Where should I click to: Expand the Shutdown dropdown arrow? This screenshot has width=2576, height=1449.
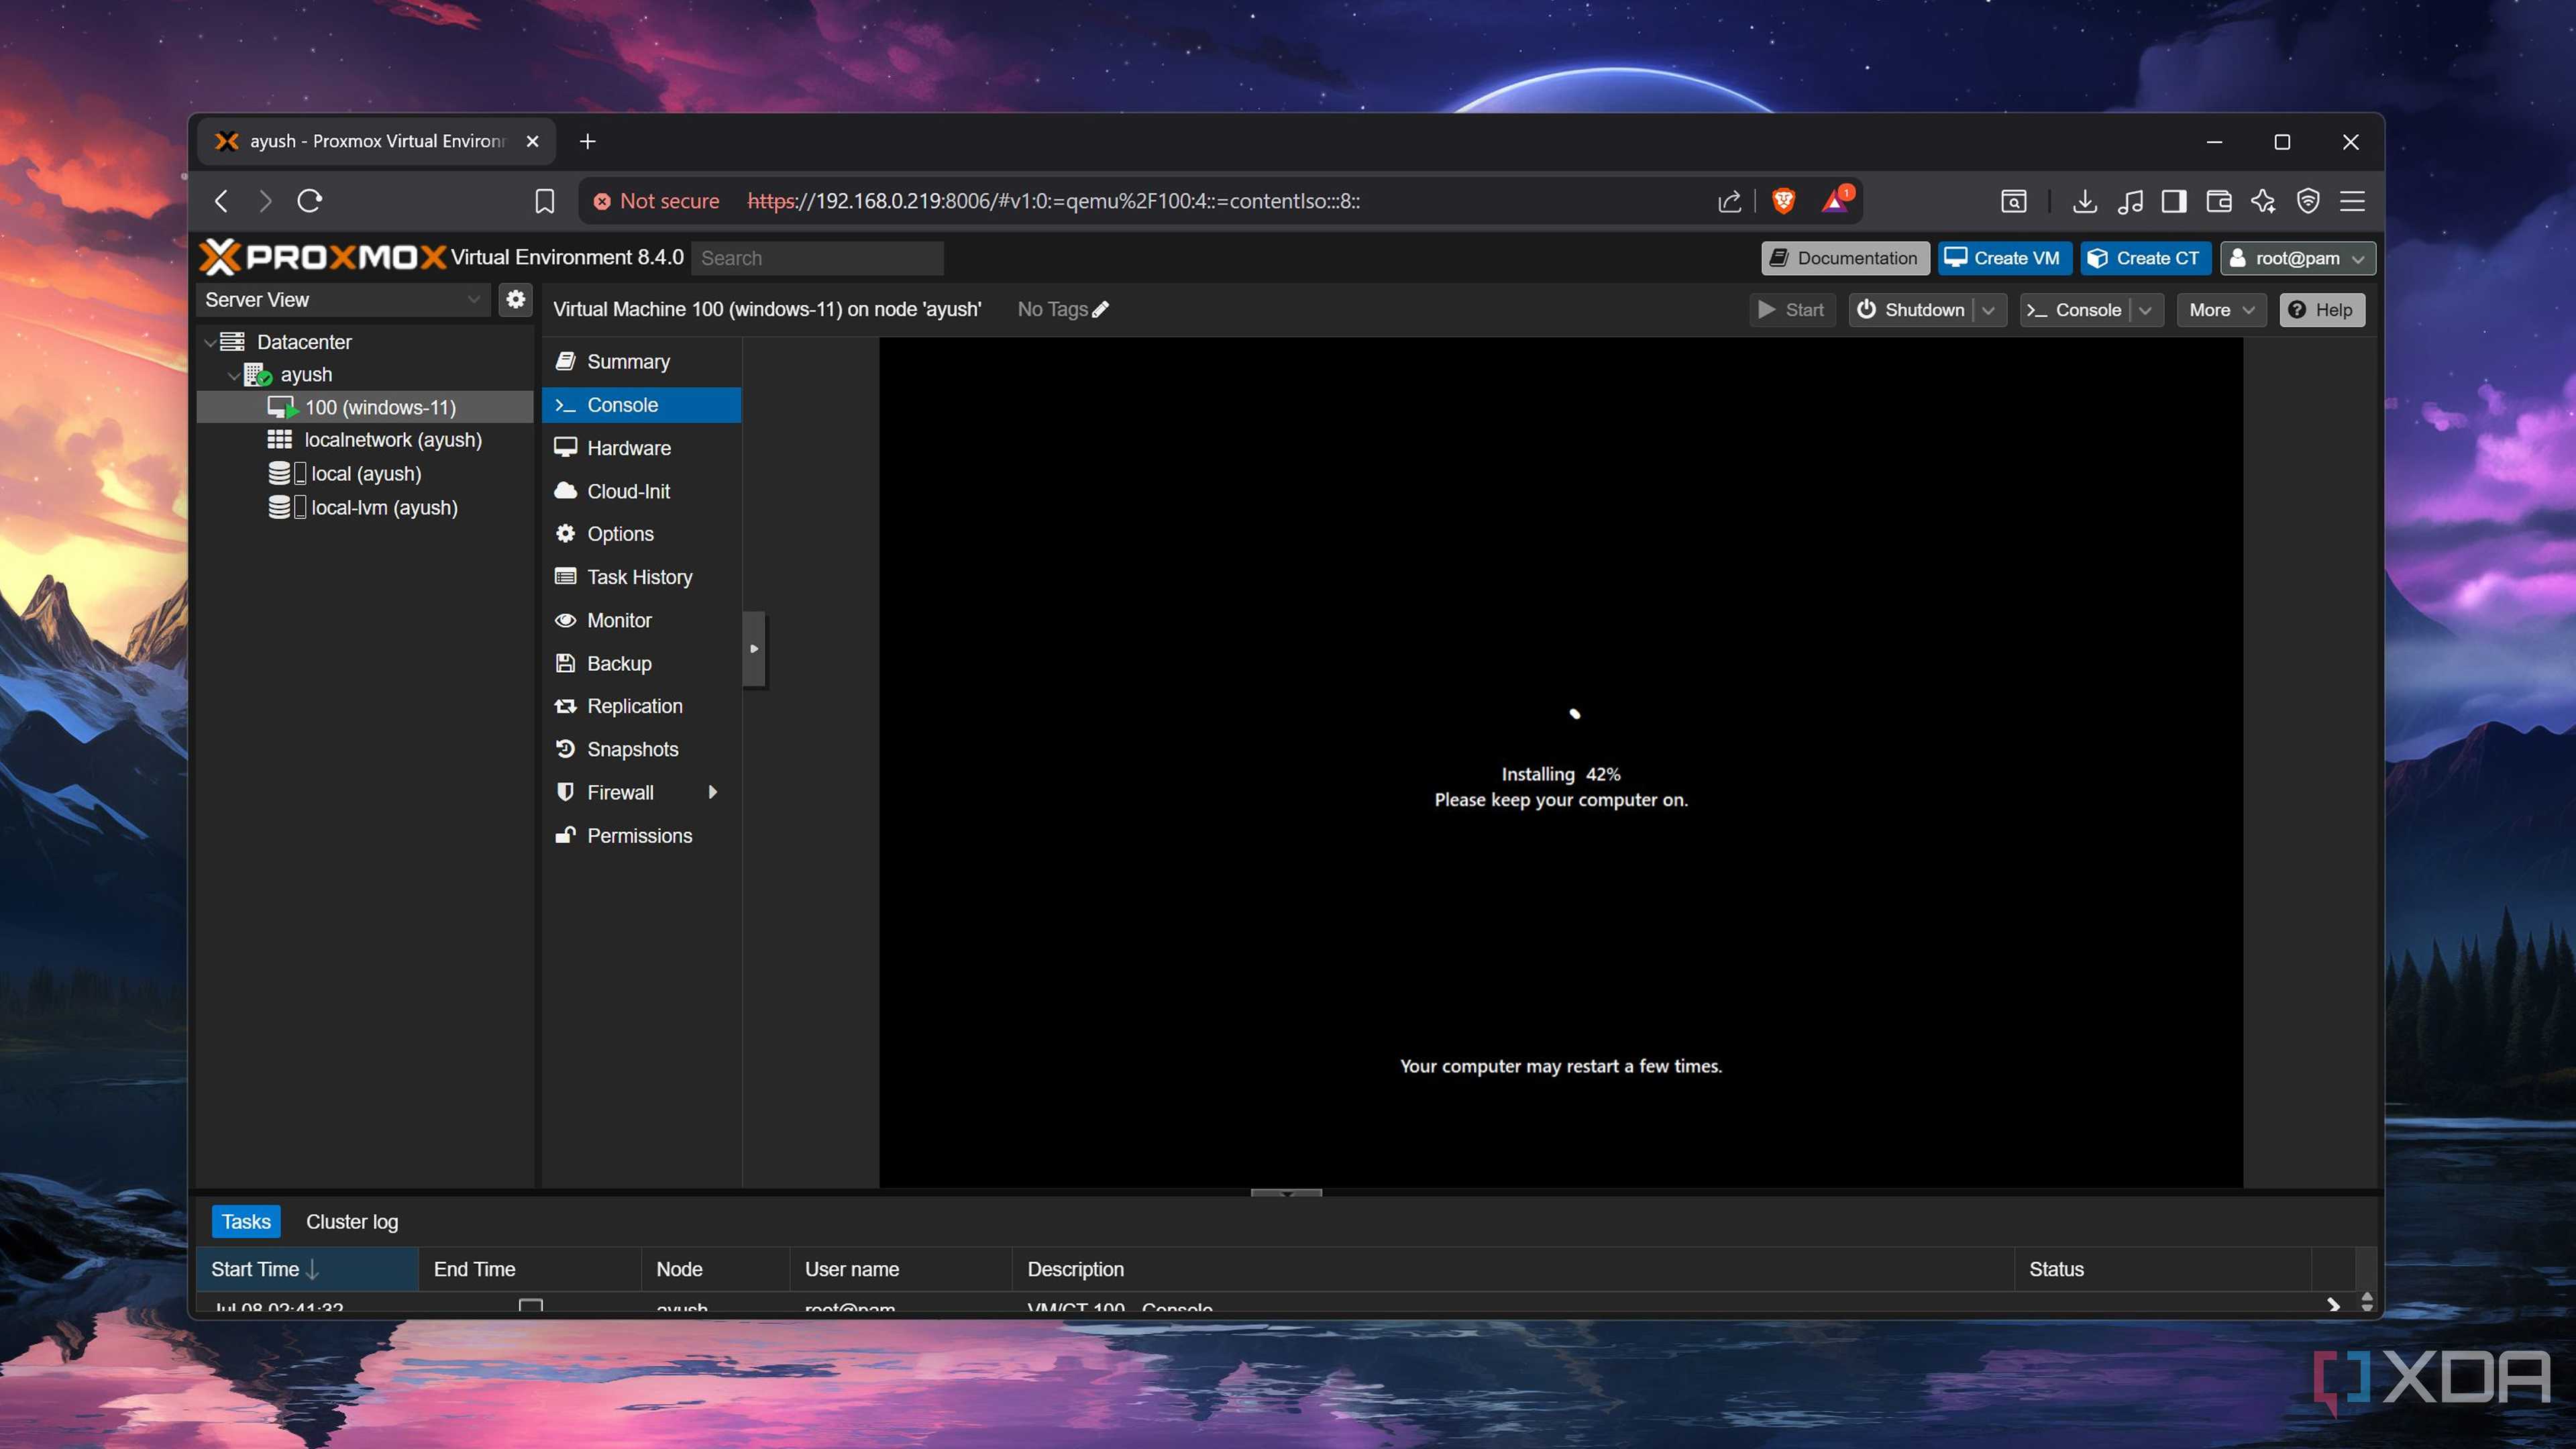click(1989, 310)
